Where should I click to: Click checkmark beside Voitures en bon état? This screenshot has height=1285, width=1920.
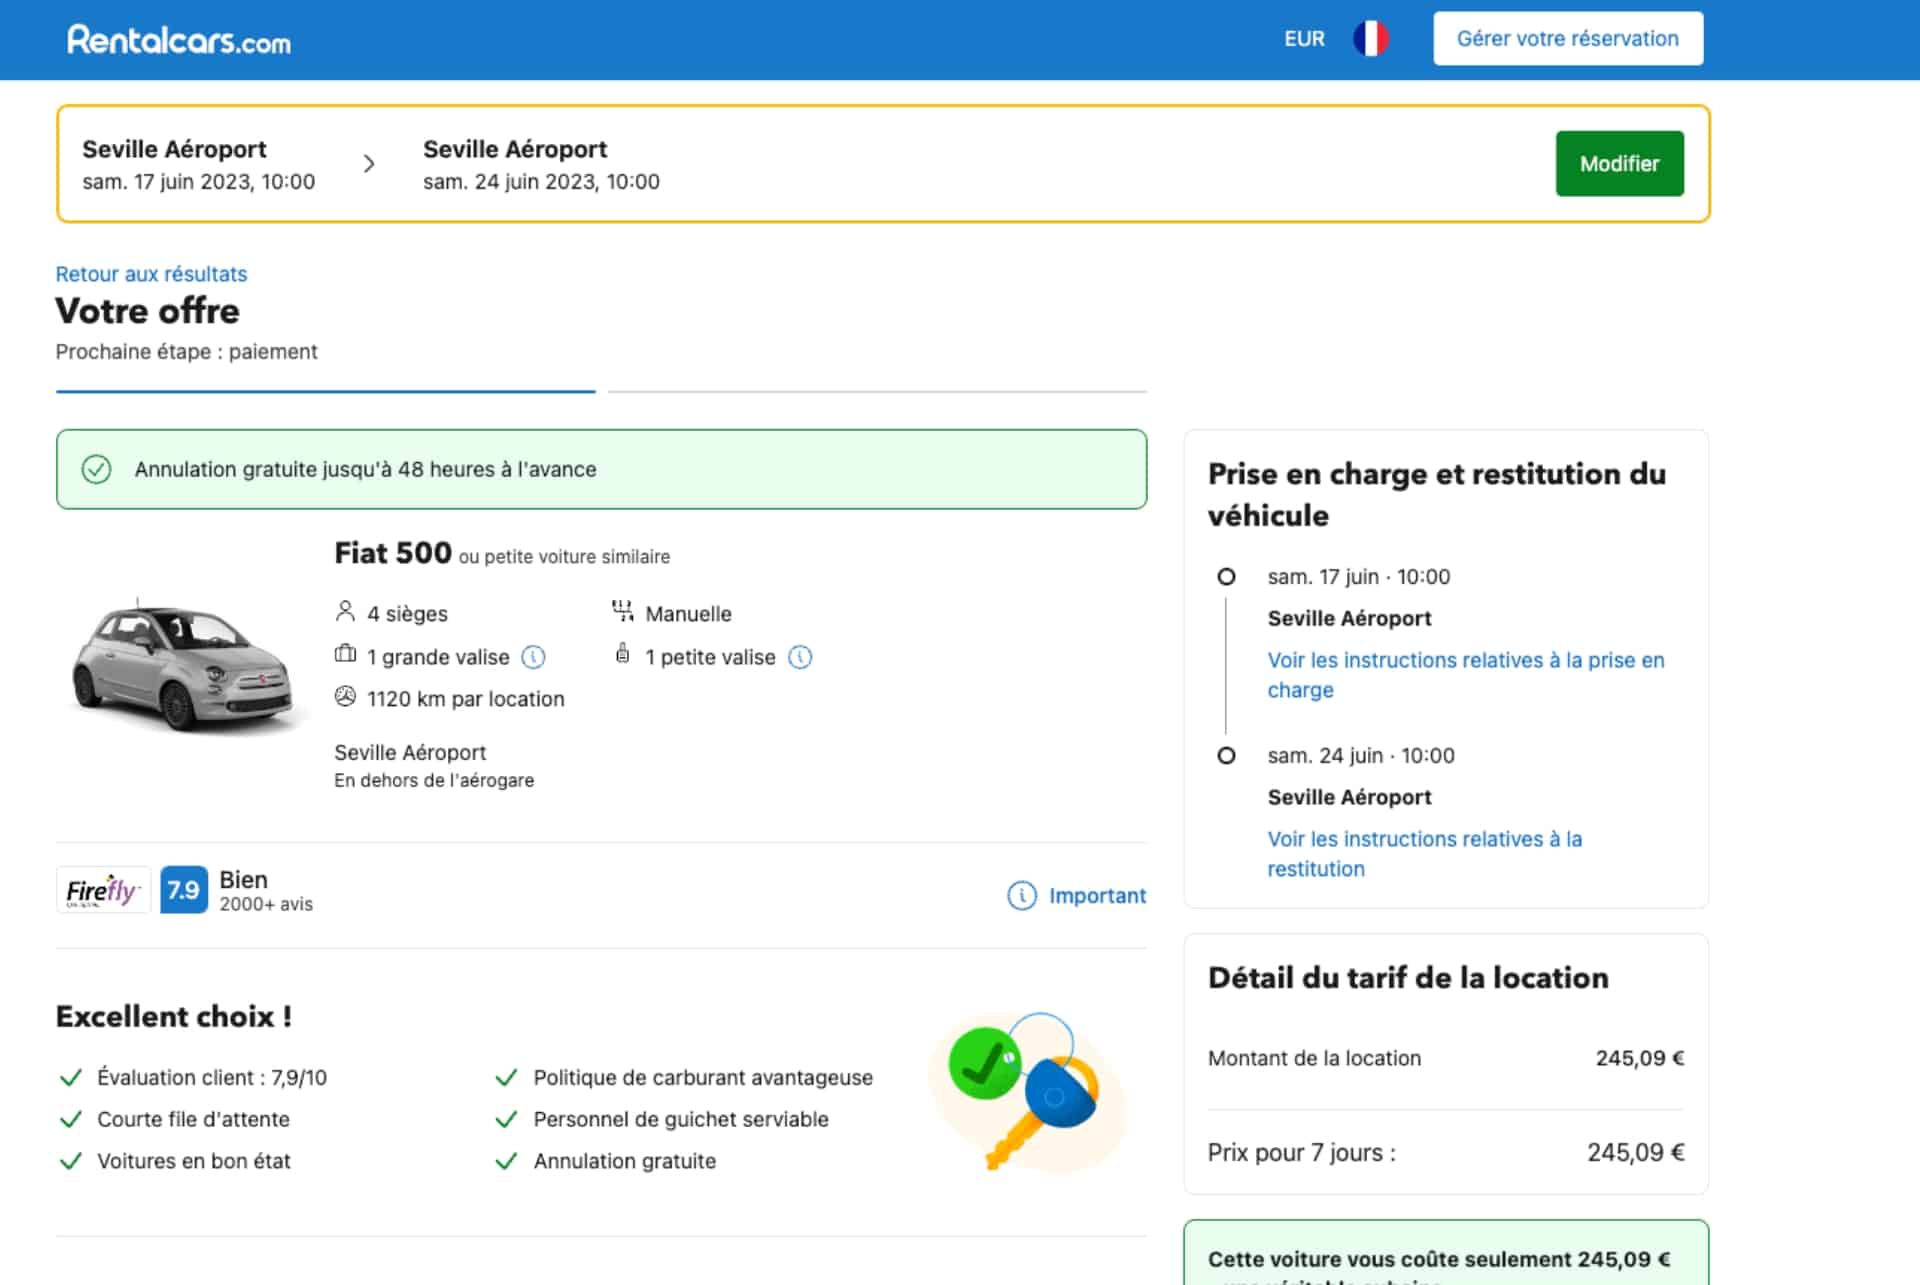pos(71,1162)
